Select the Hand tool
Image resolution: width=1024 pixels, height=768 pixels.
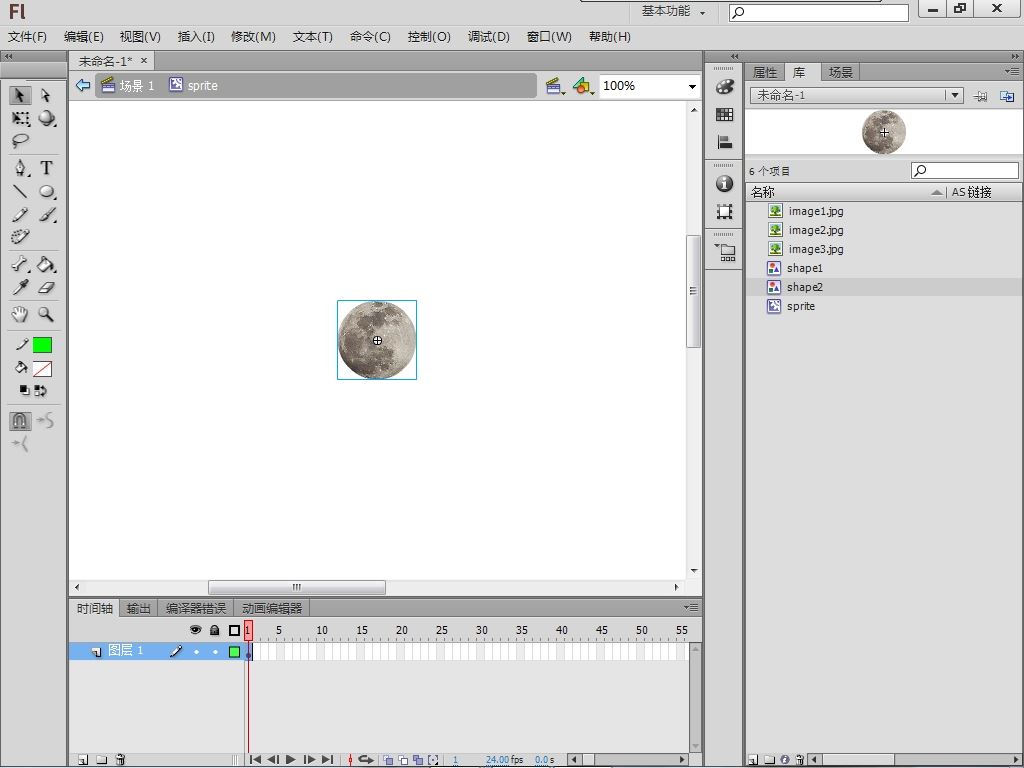20,314
